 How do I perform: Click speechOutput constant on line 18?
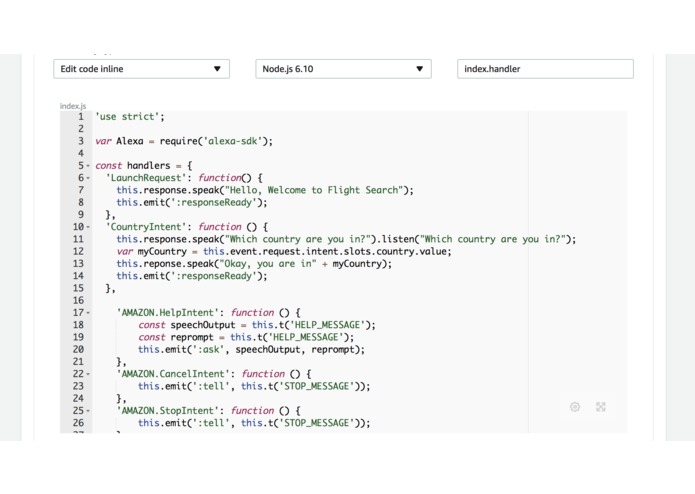point(203,325)
